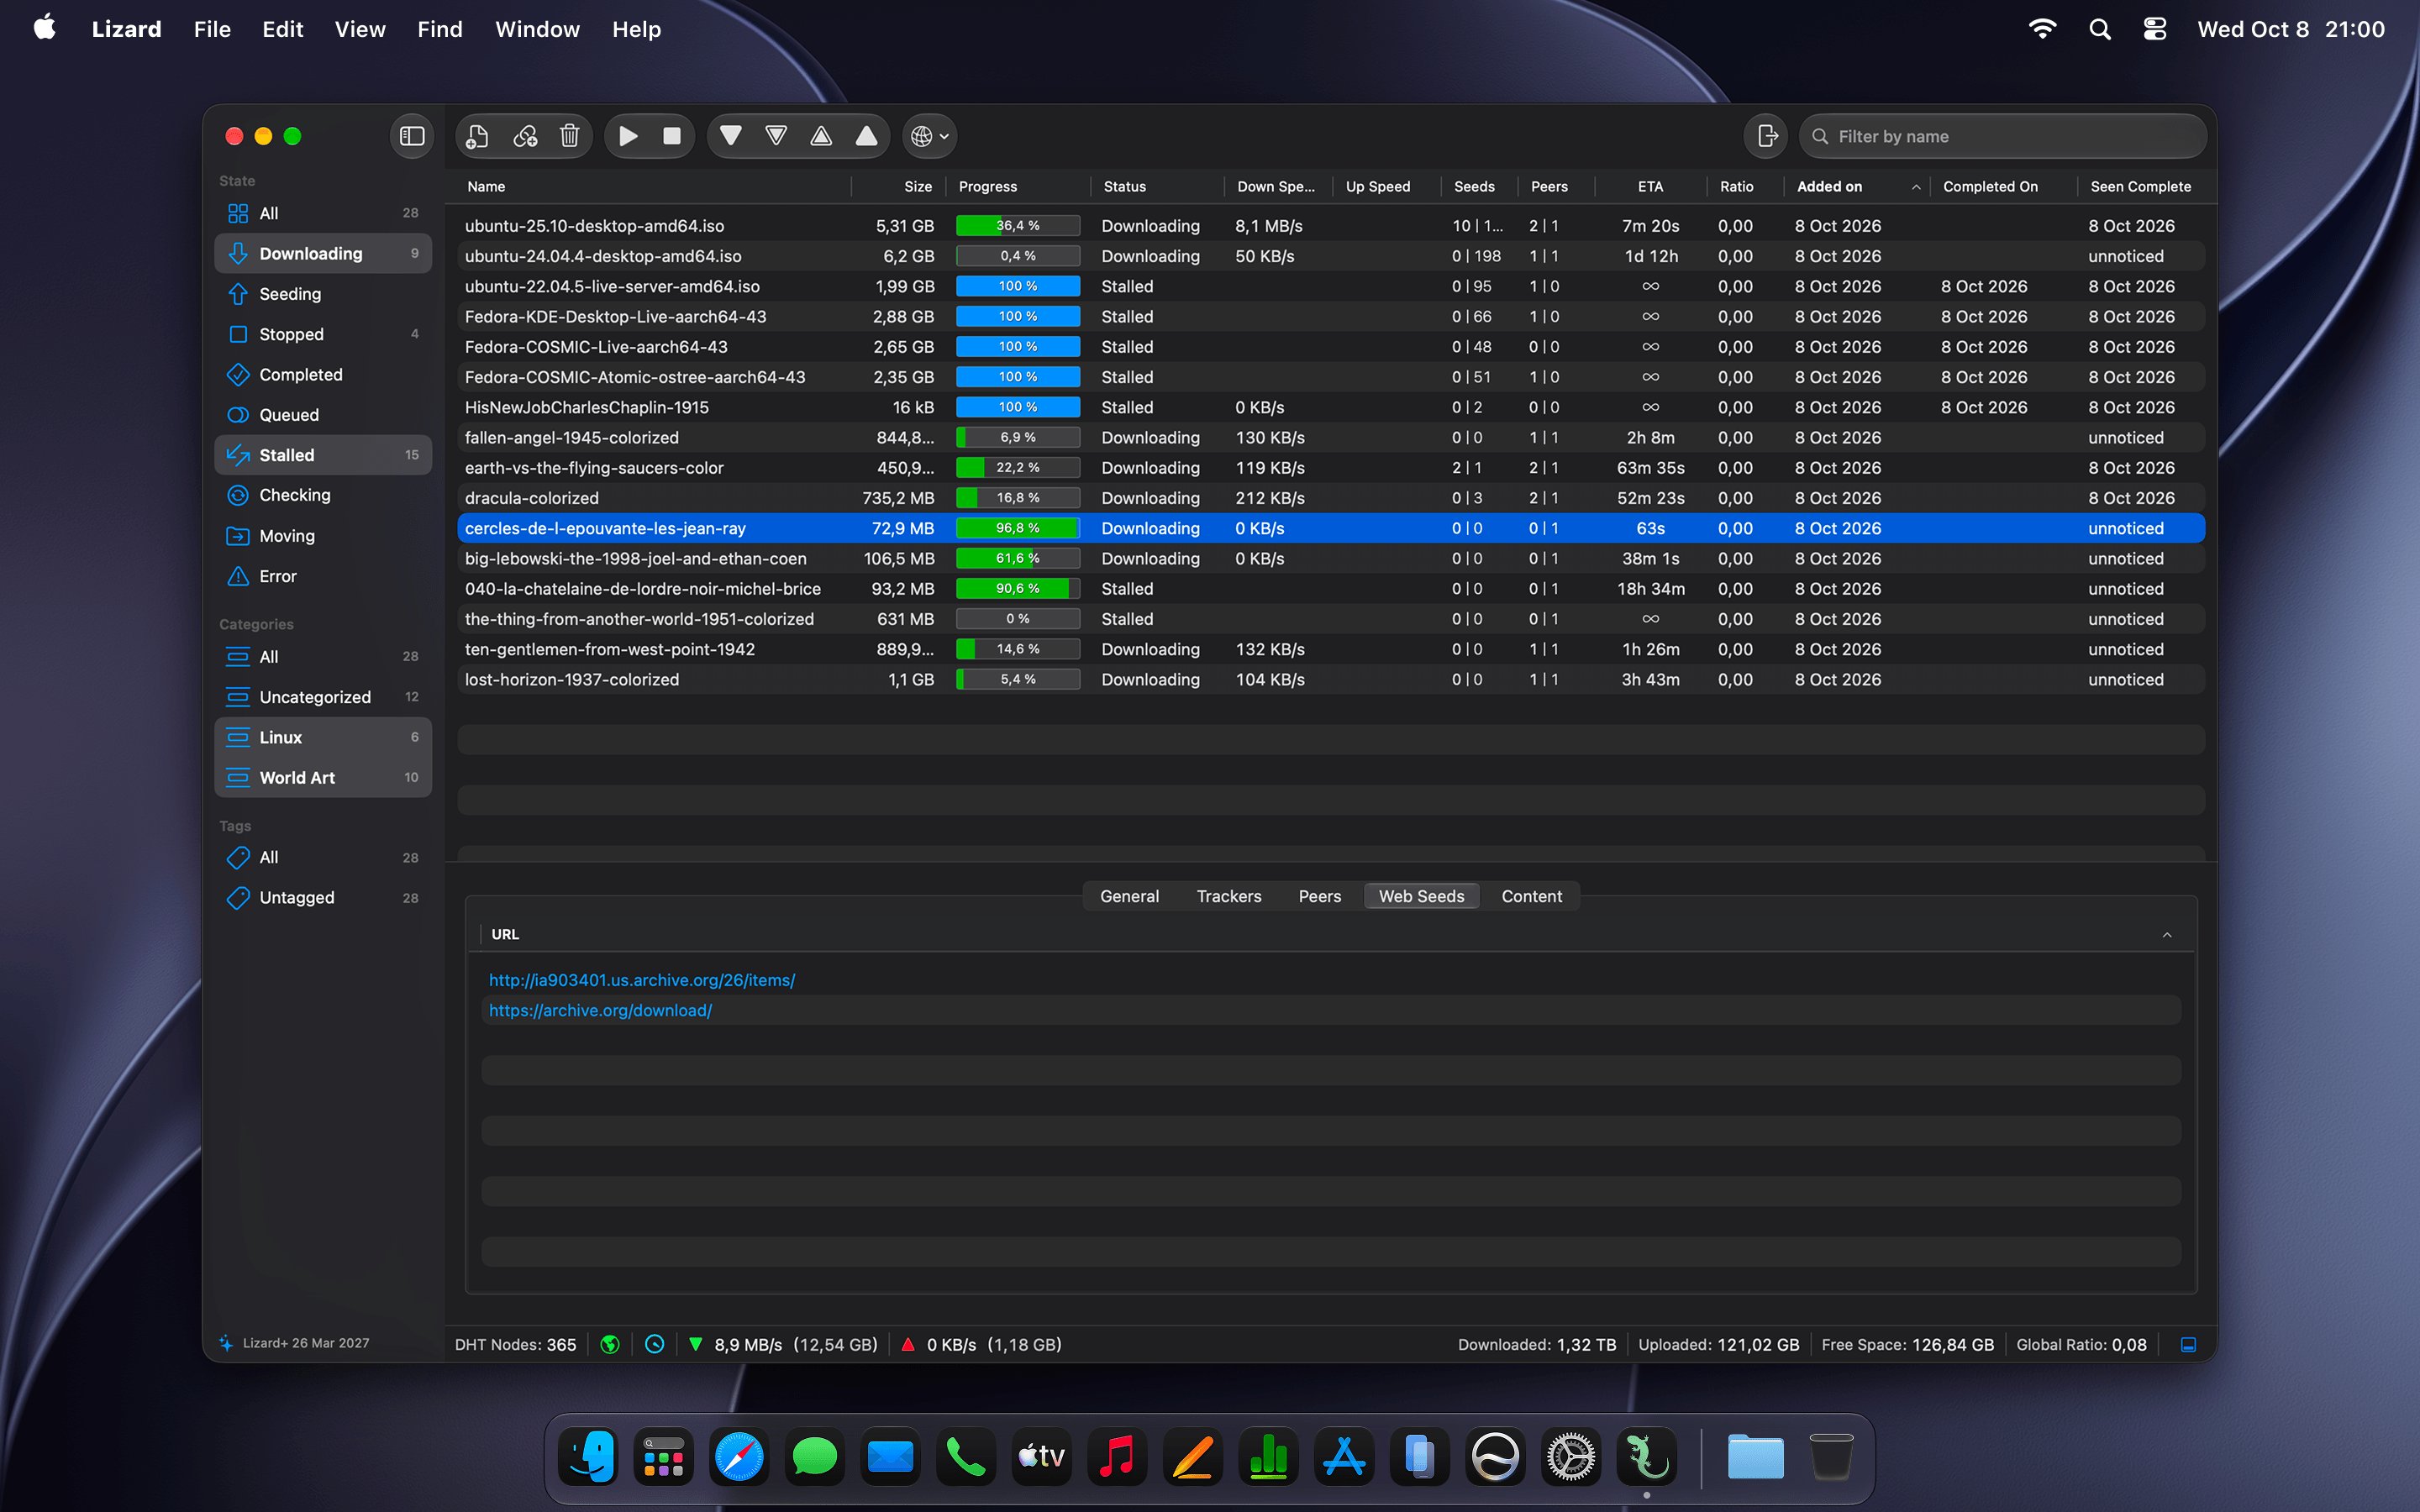Toggle the alternative speed clock icon in the status bar
Viewport: 2420px width, 1512px height.
(654, 1345)
